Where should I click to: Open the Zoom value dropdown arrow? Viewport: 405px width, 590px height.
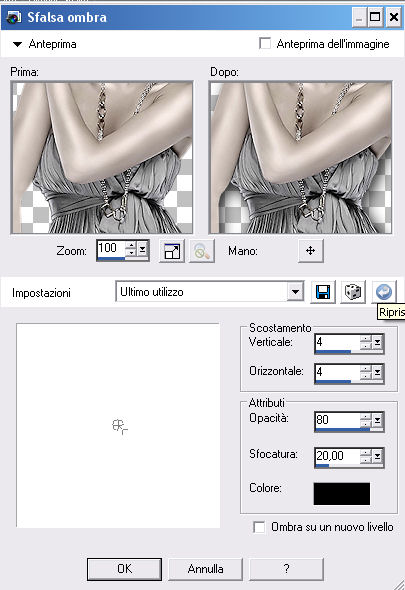[142, 249]
